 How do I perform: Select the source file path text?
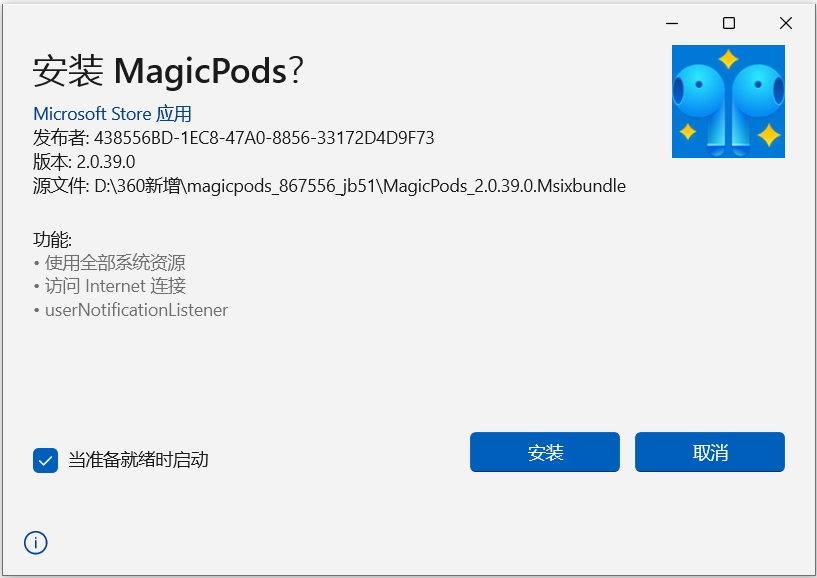[x=330, y=185]
